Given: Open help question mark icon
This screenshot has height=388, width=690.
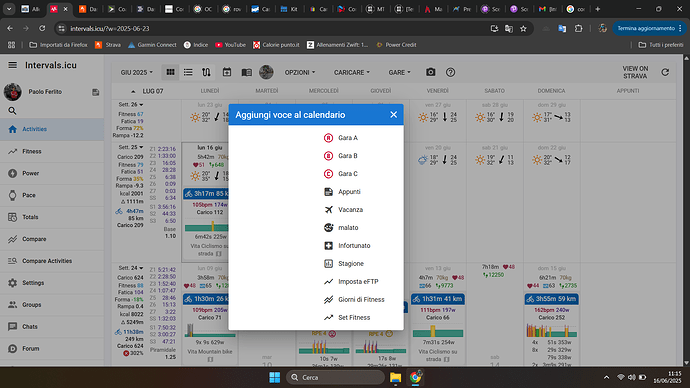Looking at the screenshot, I should point(450,72).
